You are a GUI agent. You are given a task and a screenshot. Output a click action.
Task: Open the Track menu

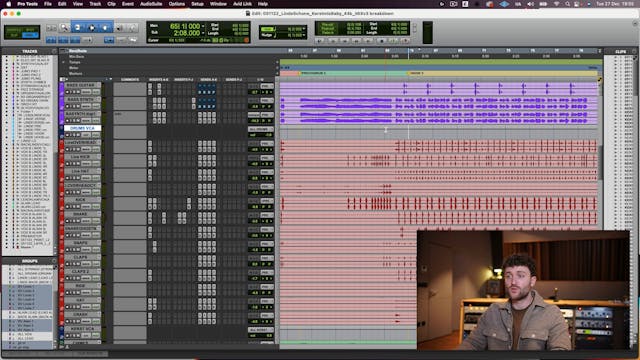click(x=95, y=4)
